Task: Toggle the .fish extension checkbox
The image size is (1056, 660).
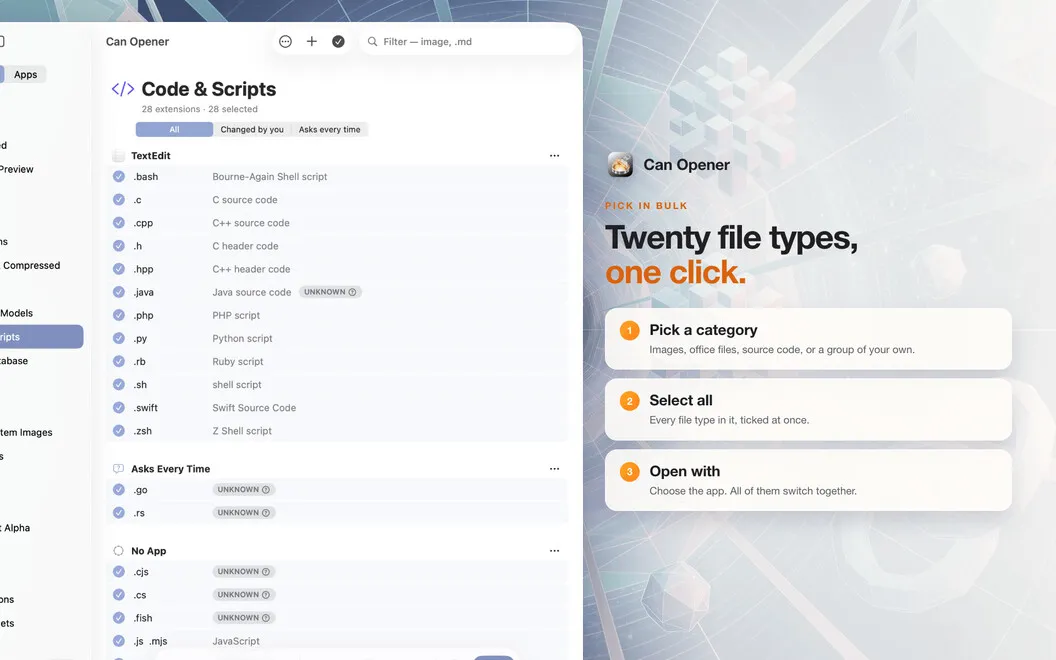Action: coord(119,618)
